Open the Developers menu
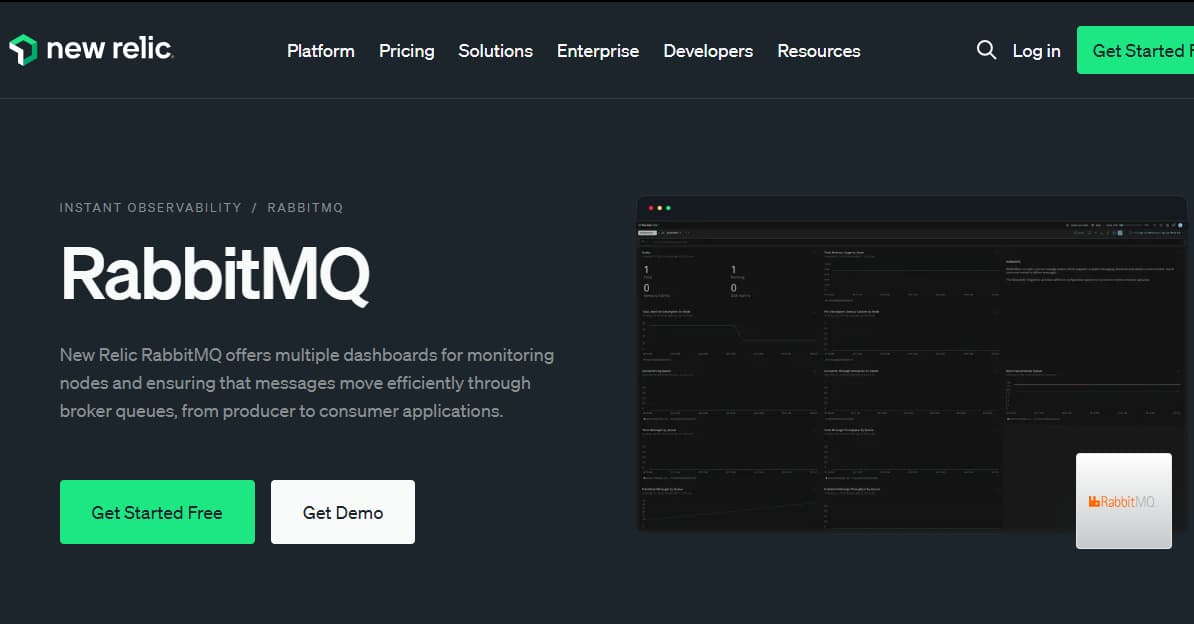 coord(707,51)
